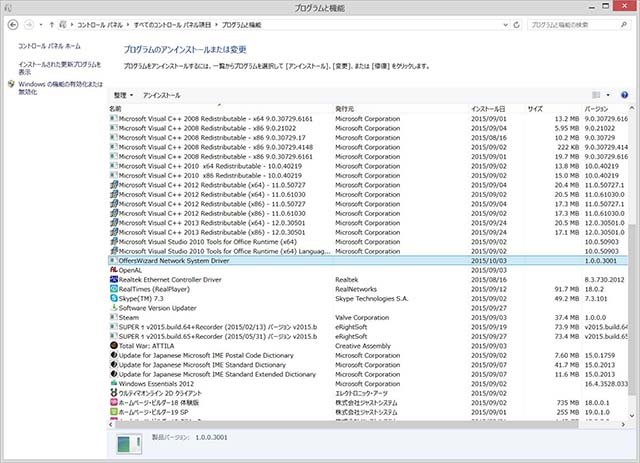Click the ホームページ・ビルダー19 SP icon
Viewport: 640px width, 463px height.
[x=114, y=412]
